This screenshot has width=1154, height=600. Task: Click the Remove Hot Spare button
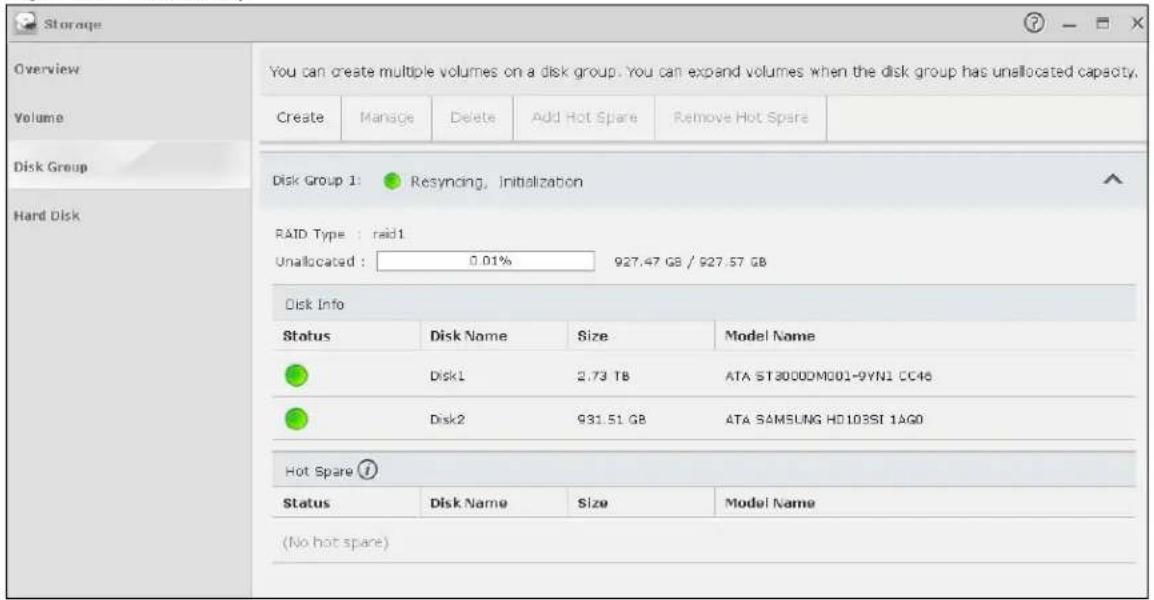click(x=741, y=118)
